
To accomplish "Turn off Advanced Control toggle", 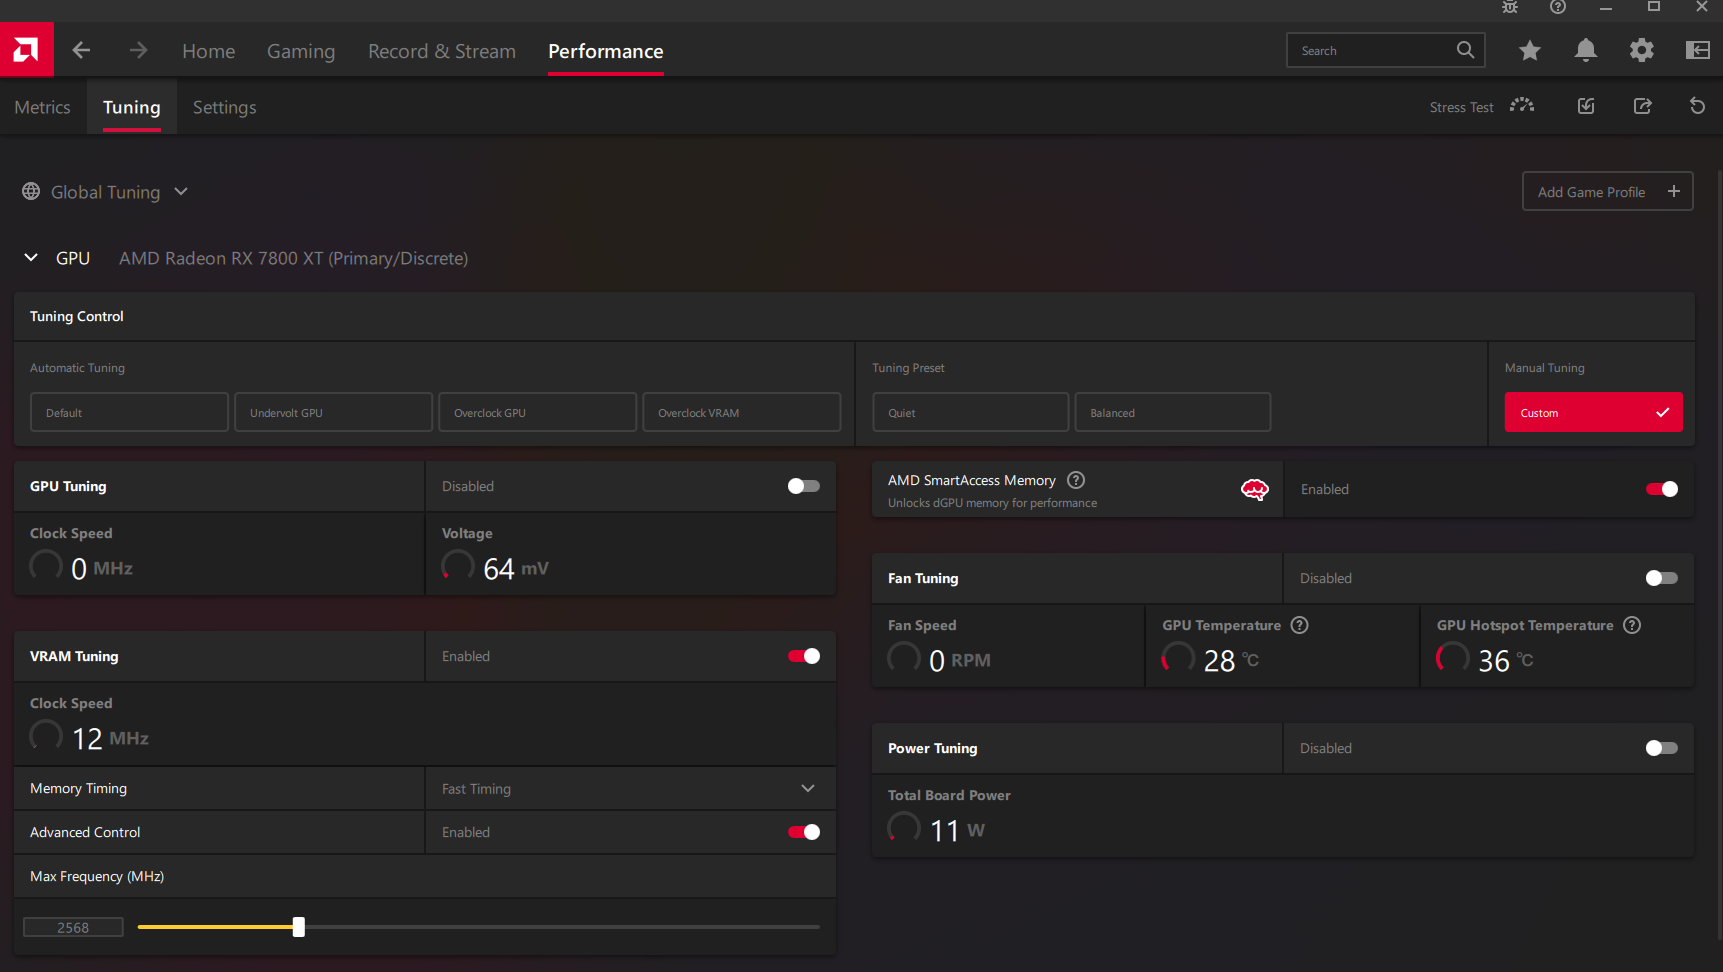I will [804, 832].
